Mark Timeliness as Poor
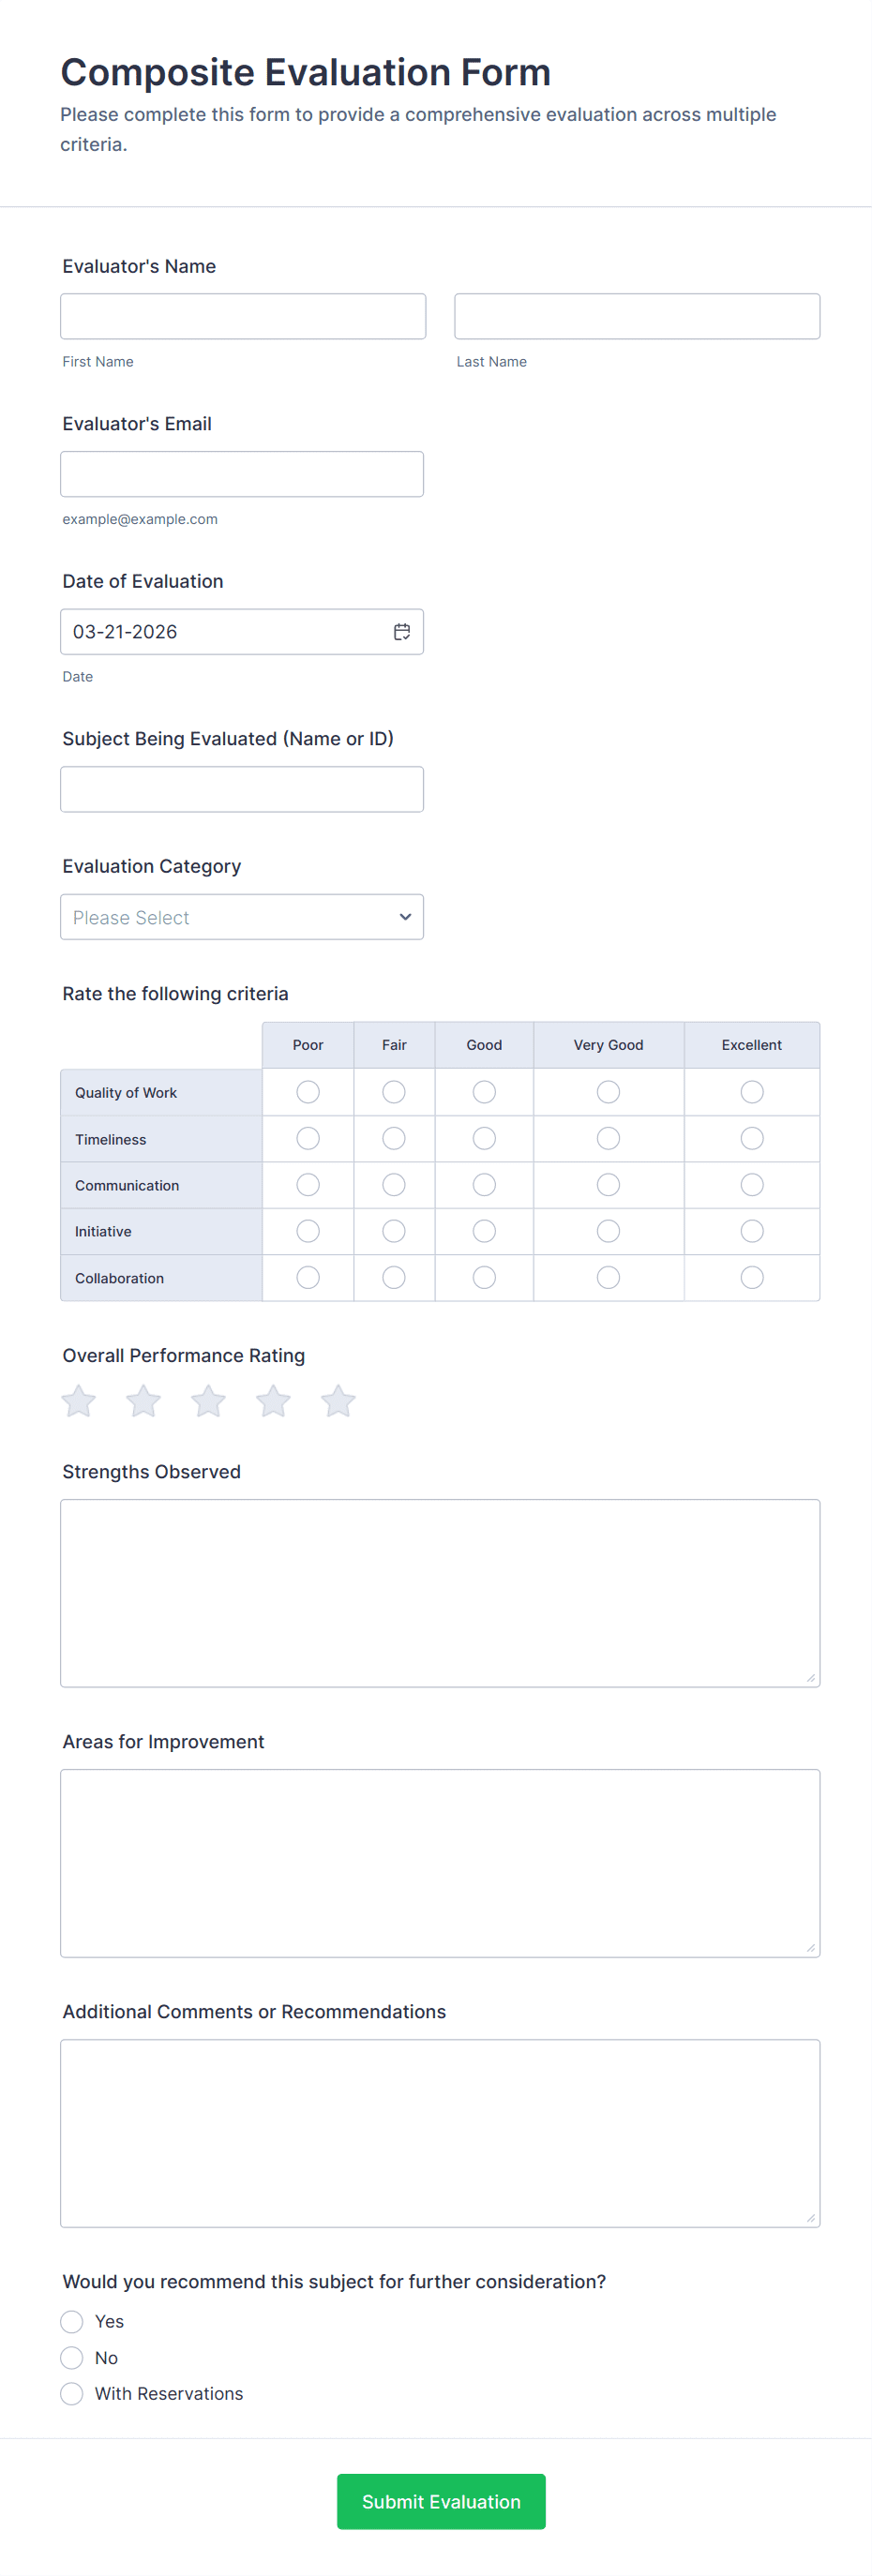This screenshot has height=2576, width=872. pyautogui.click(x=307, y=1138)
